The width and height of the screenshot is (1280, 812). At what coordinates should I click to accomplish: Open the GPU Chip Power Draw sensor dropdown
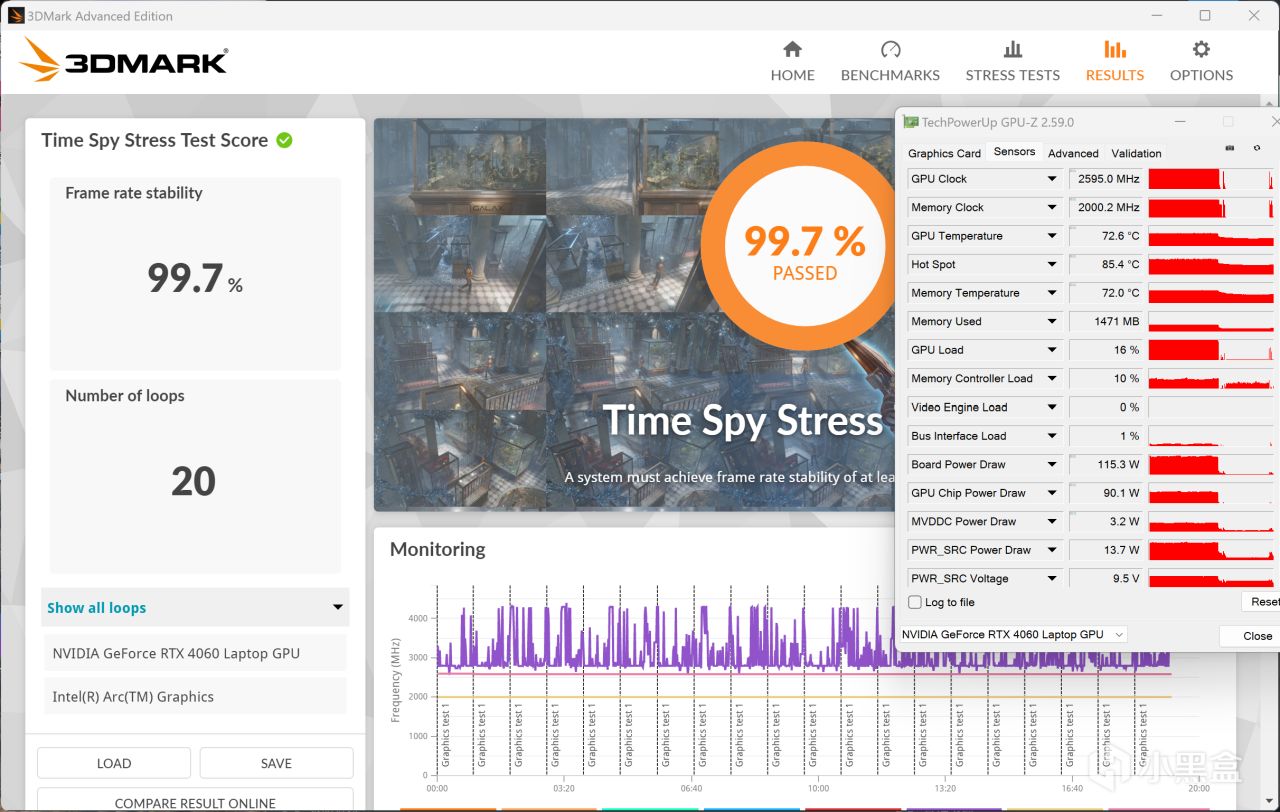(x=1052, y=493)
